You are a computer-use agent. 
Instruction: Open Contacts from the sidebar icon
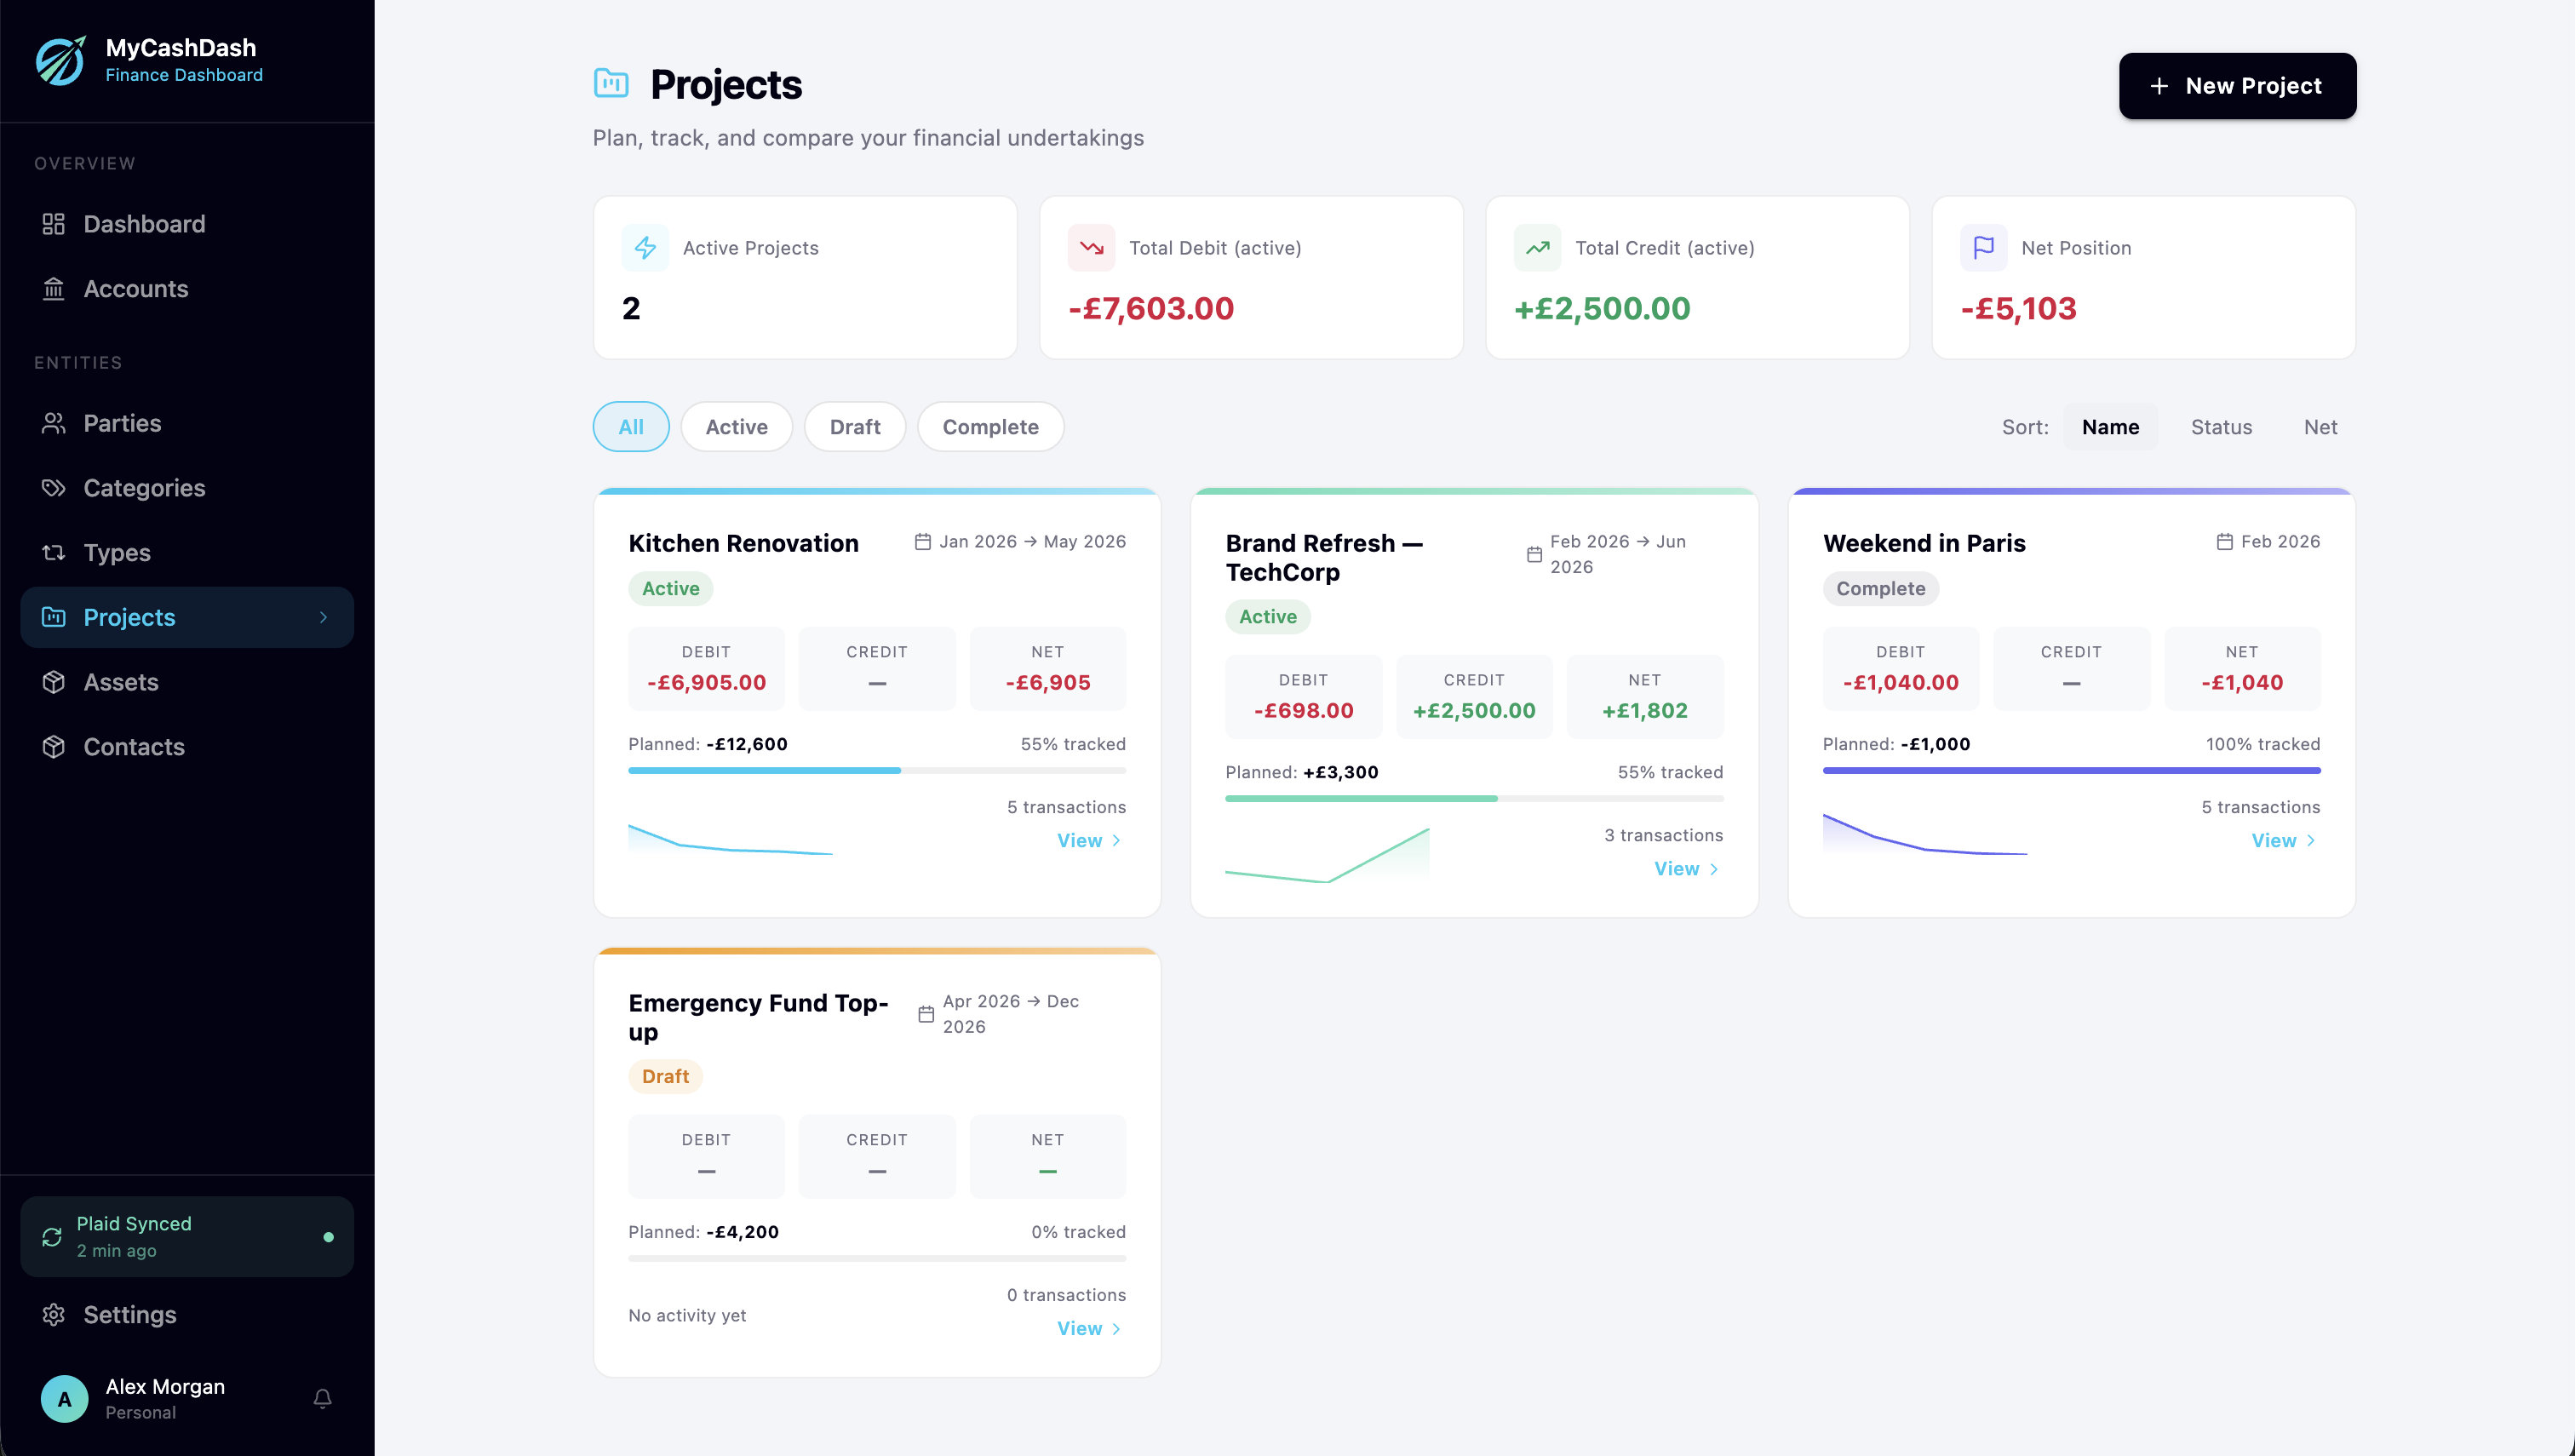click(54, 747)
